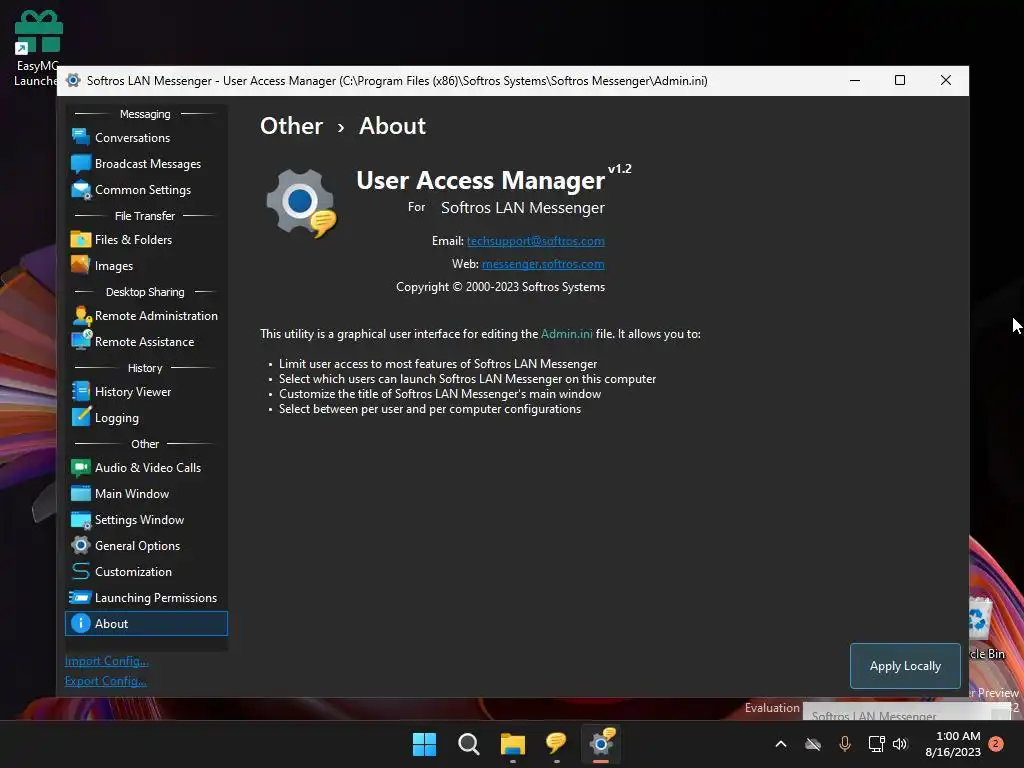1024x768 pixels.
Task: Click the techsupport@softros.com email link
Action: tap(536, 241)
